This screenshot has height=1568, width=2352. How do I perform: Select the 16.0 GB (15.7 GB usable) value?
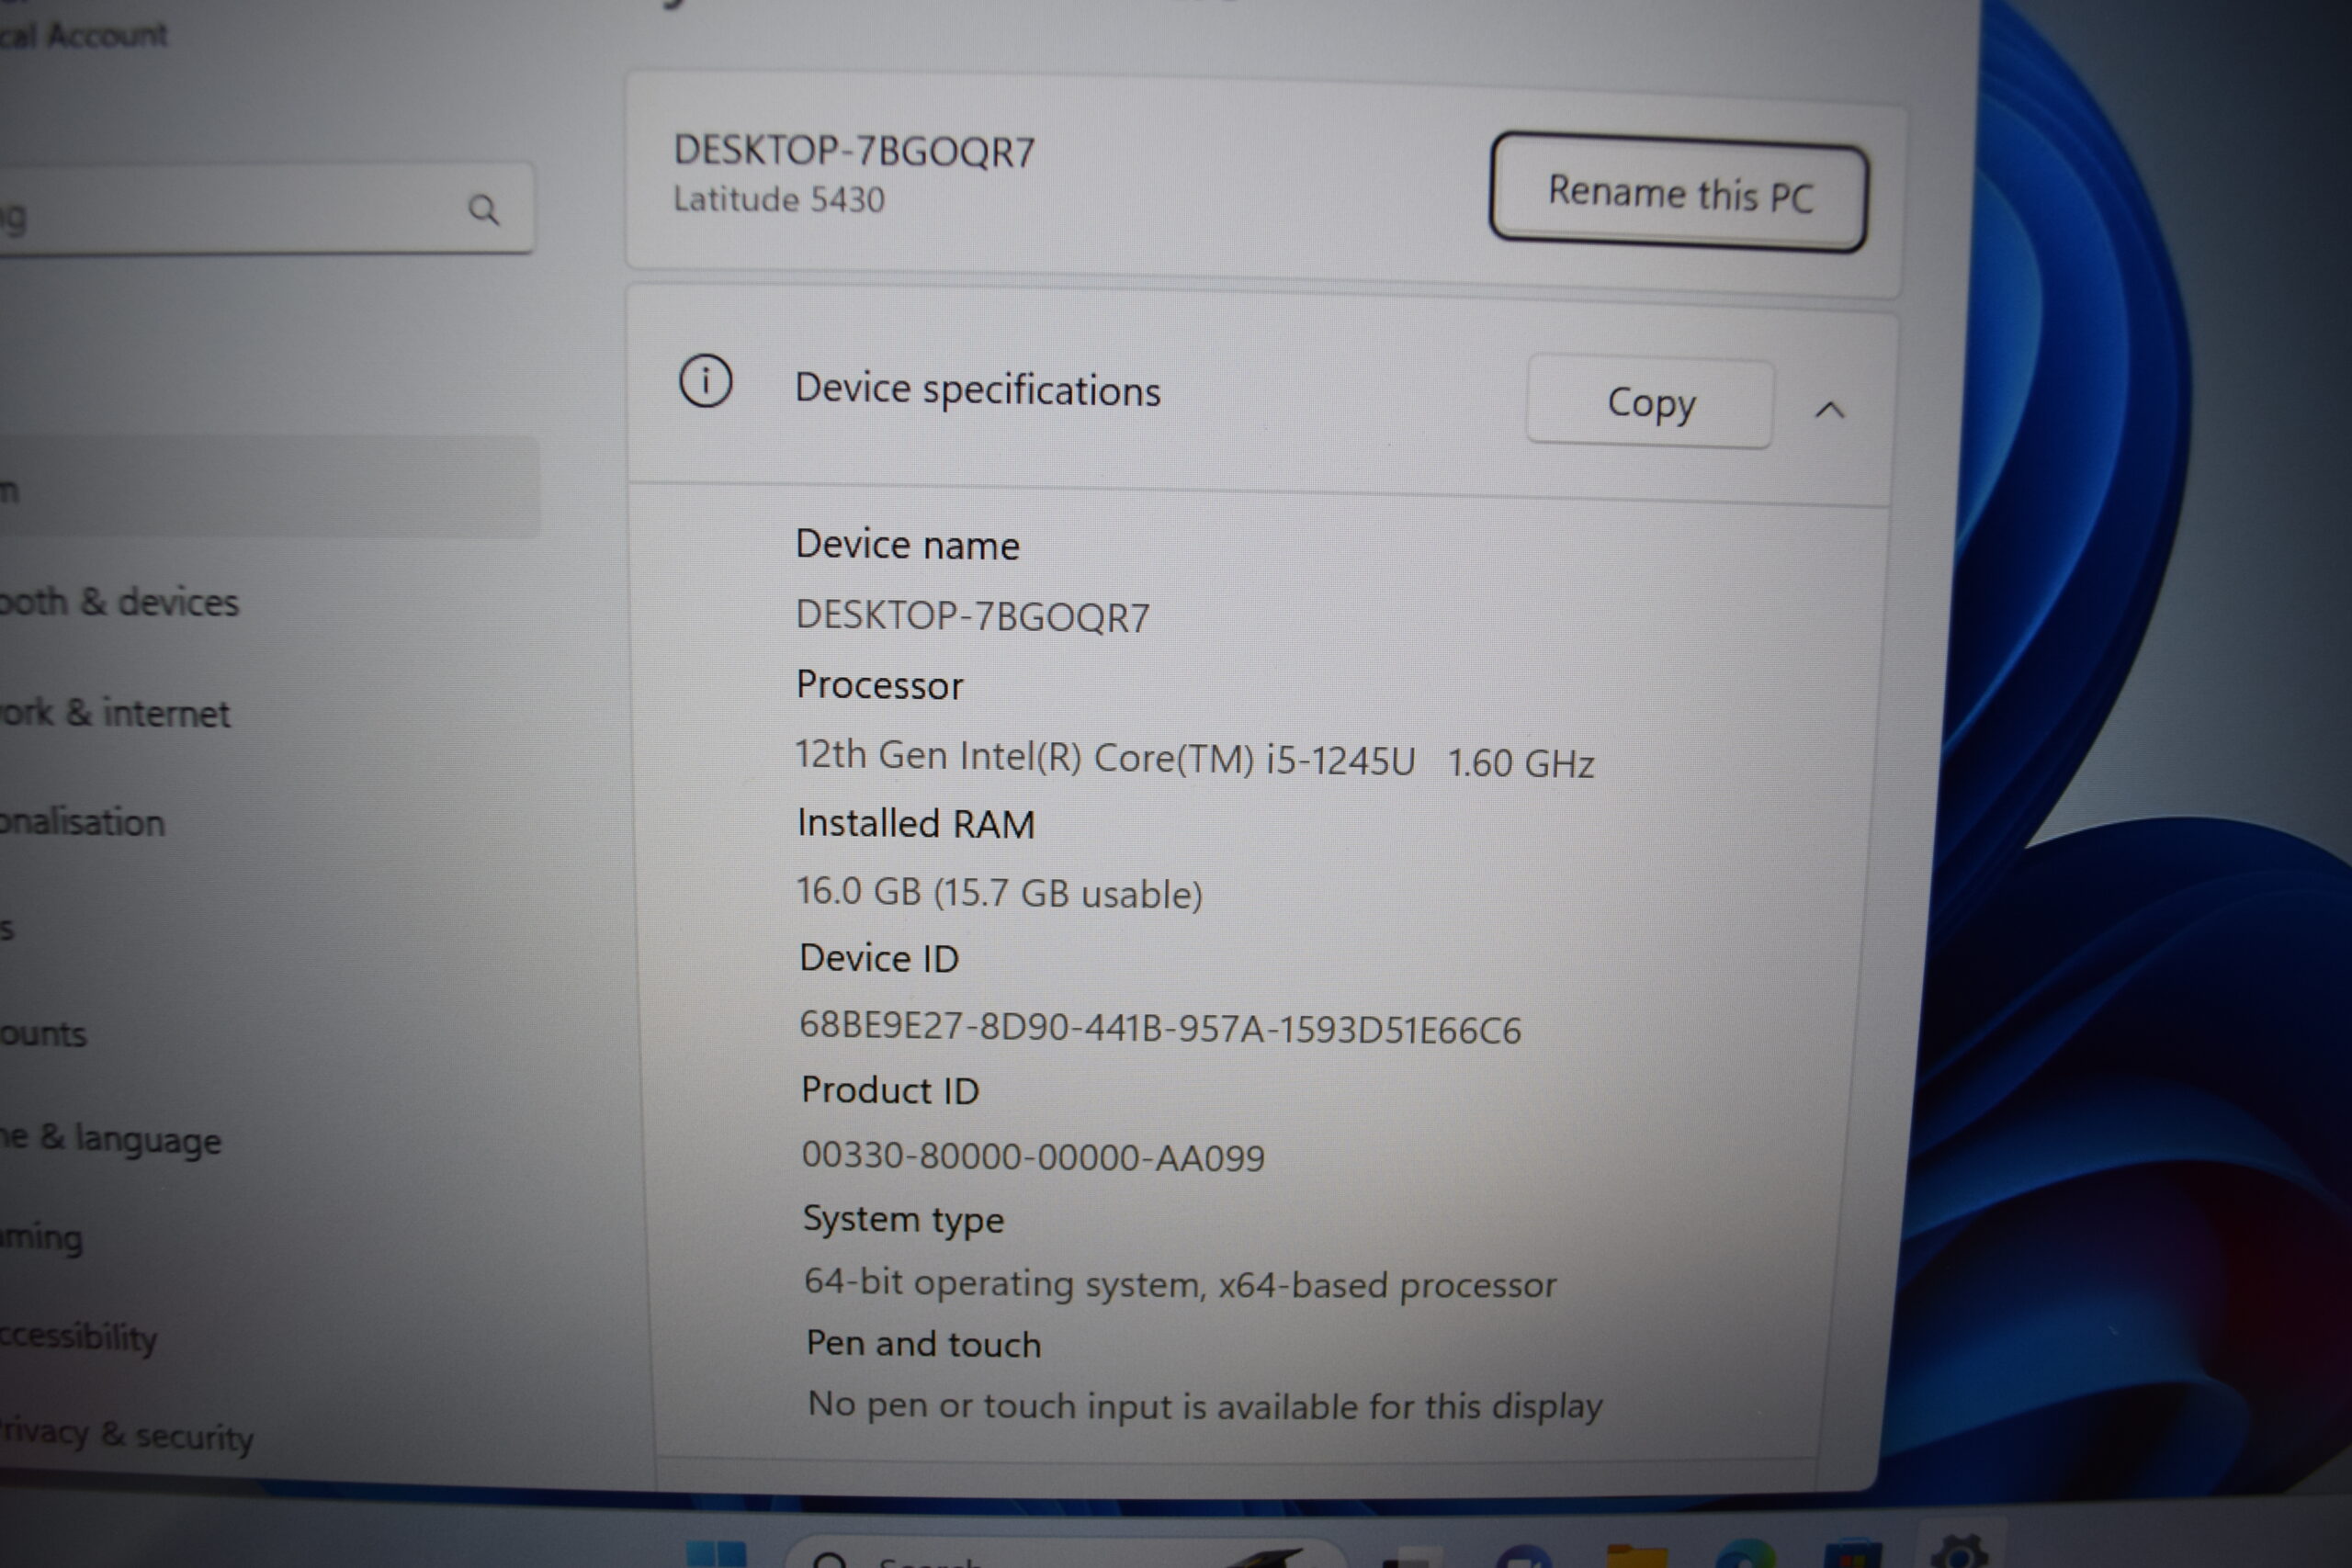999,892
